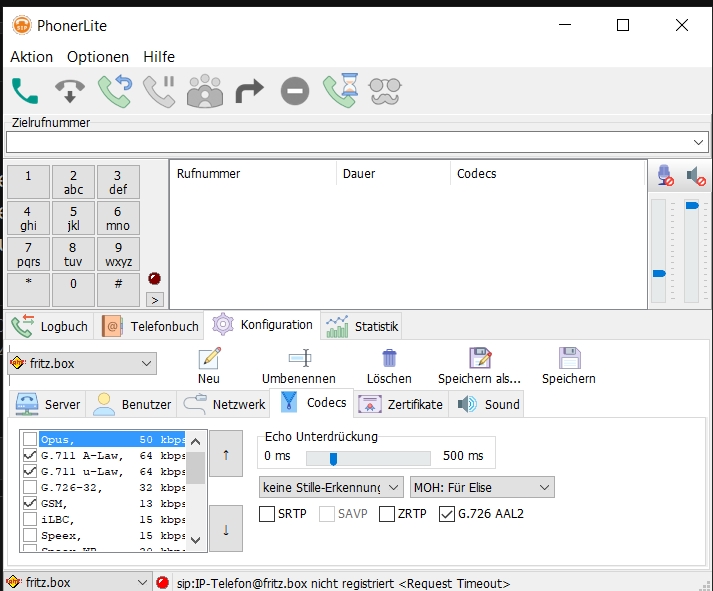Open the MOH: Für Elise dropdown

click(482, 487)
